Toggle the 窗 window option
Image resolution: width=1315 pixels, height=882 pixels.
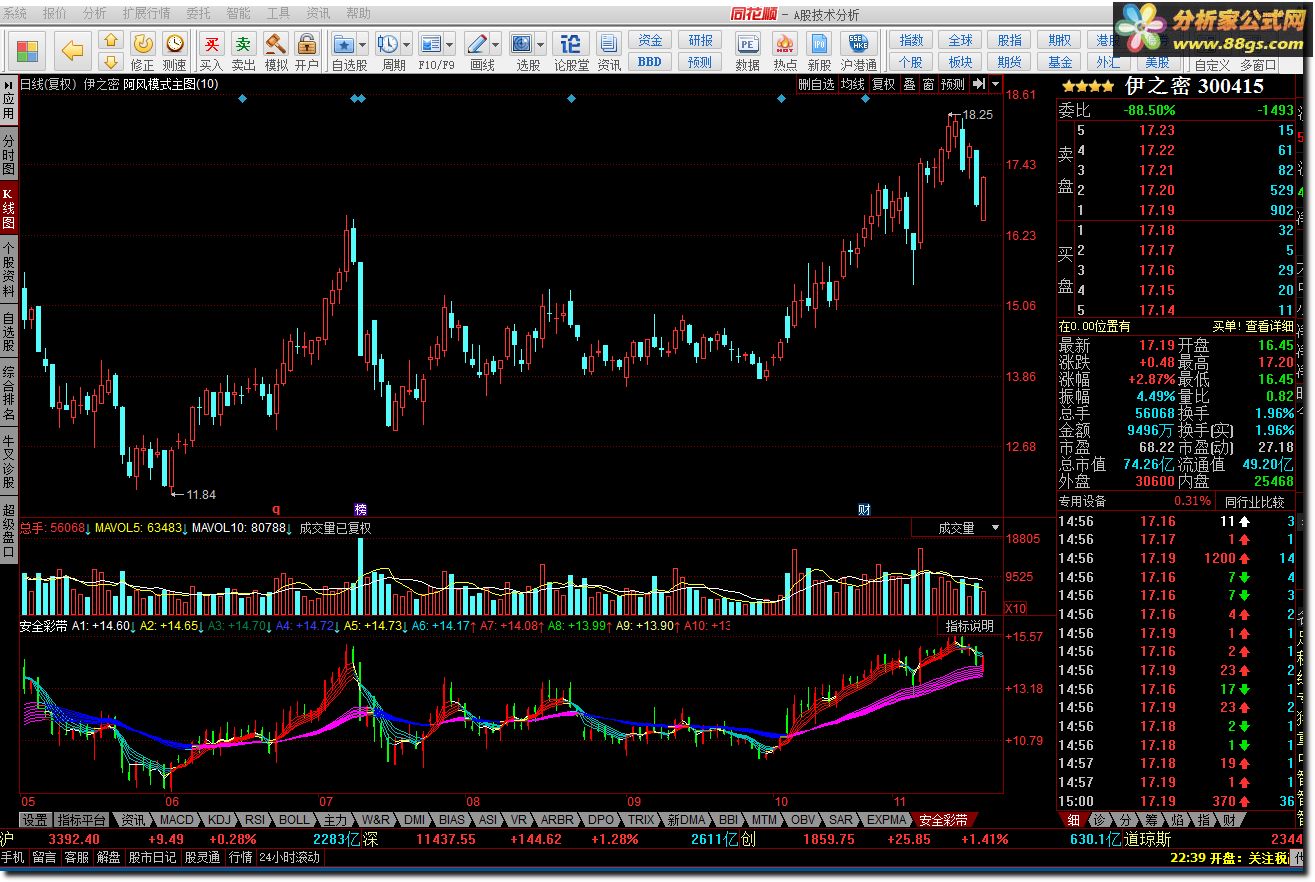tap(929, 84)
